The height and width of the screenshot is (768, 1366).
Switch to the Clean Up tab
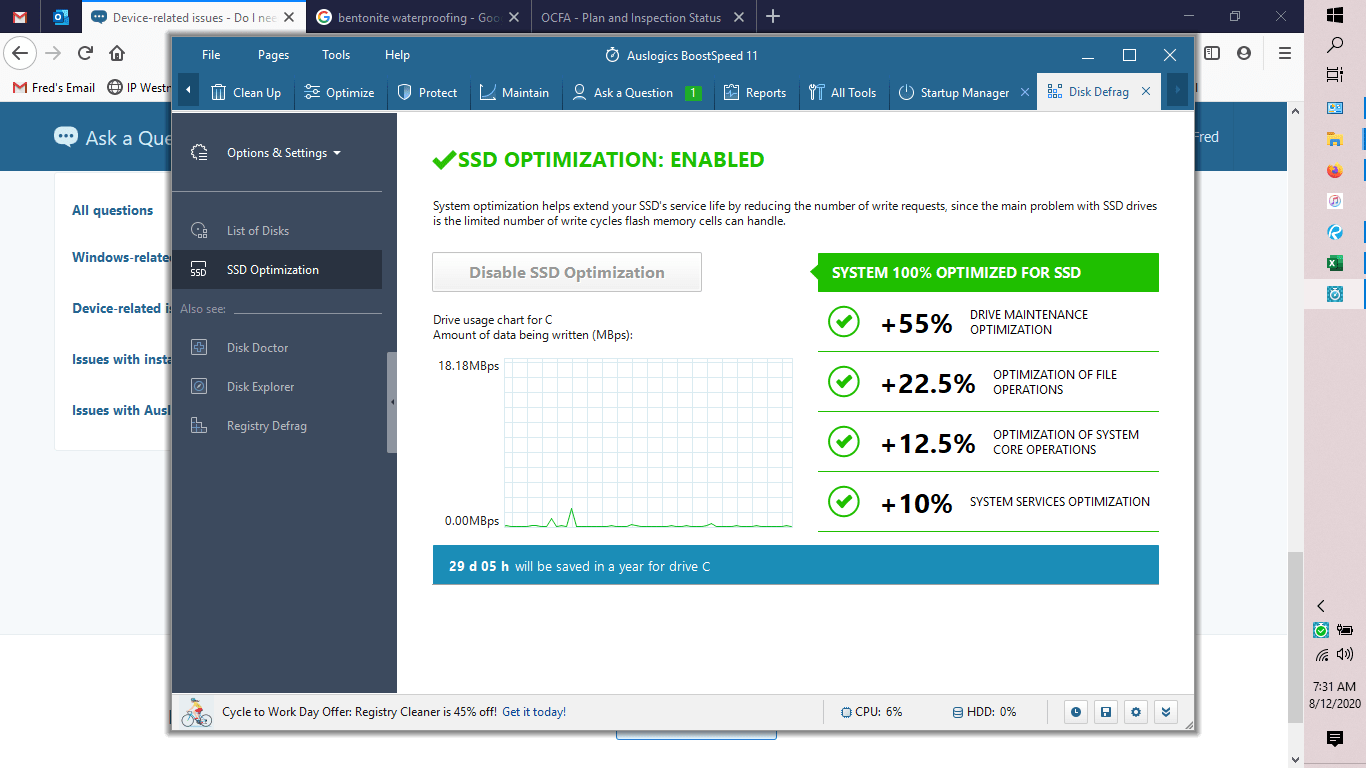click(246, 93)
